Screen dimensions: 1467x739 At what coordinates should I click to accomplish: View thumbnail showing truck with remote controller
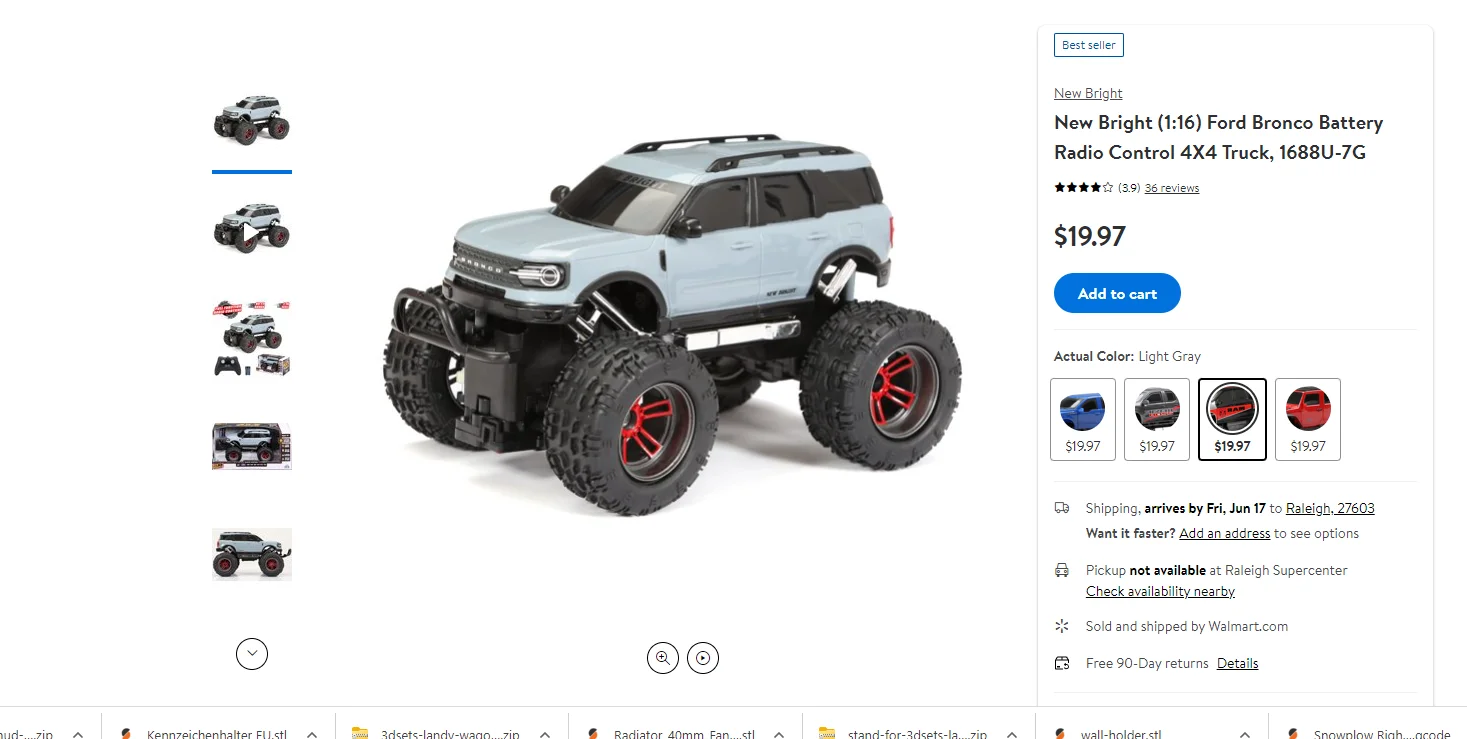point(252,337)
